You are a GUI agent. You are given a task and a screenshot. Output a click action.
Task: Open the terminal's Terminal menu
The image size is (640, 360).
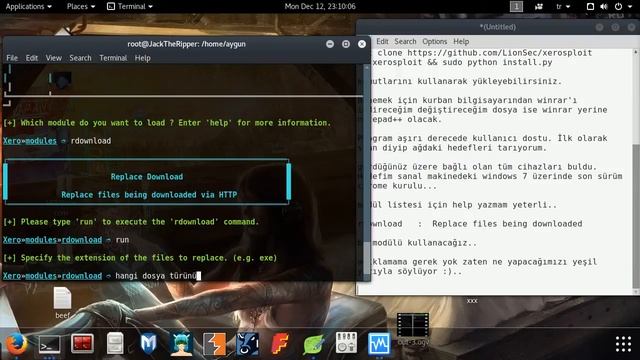pos(113,58)
